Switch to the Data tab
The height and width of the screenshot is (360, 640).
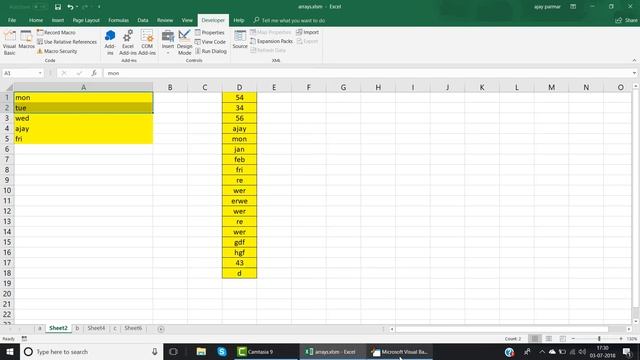(x=143, y=20)
